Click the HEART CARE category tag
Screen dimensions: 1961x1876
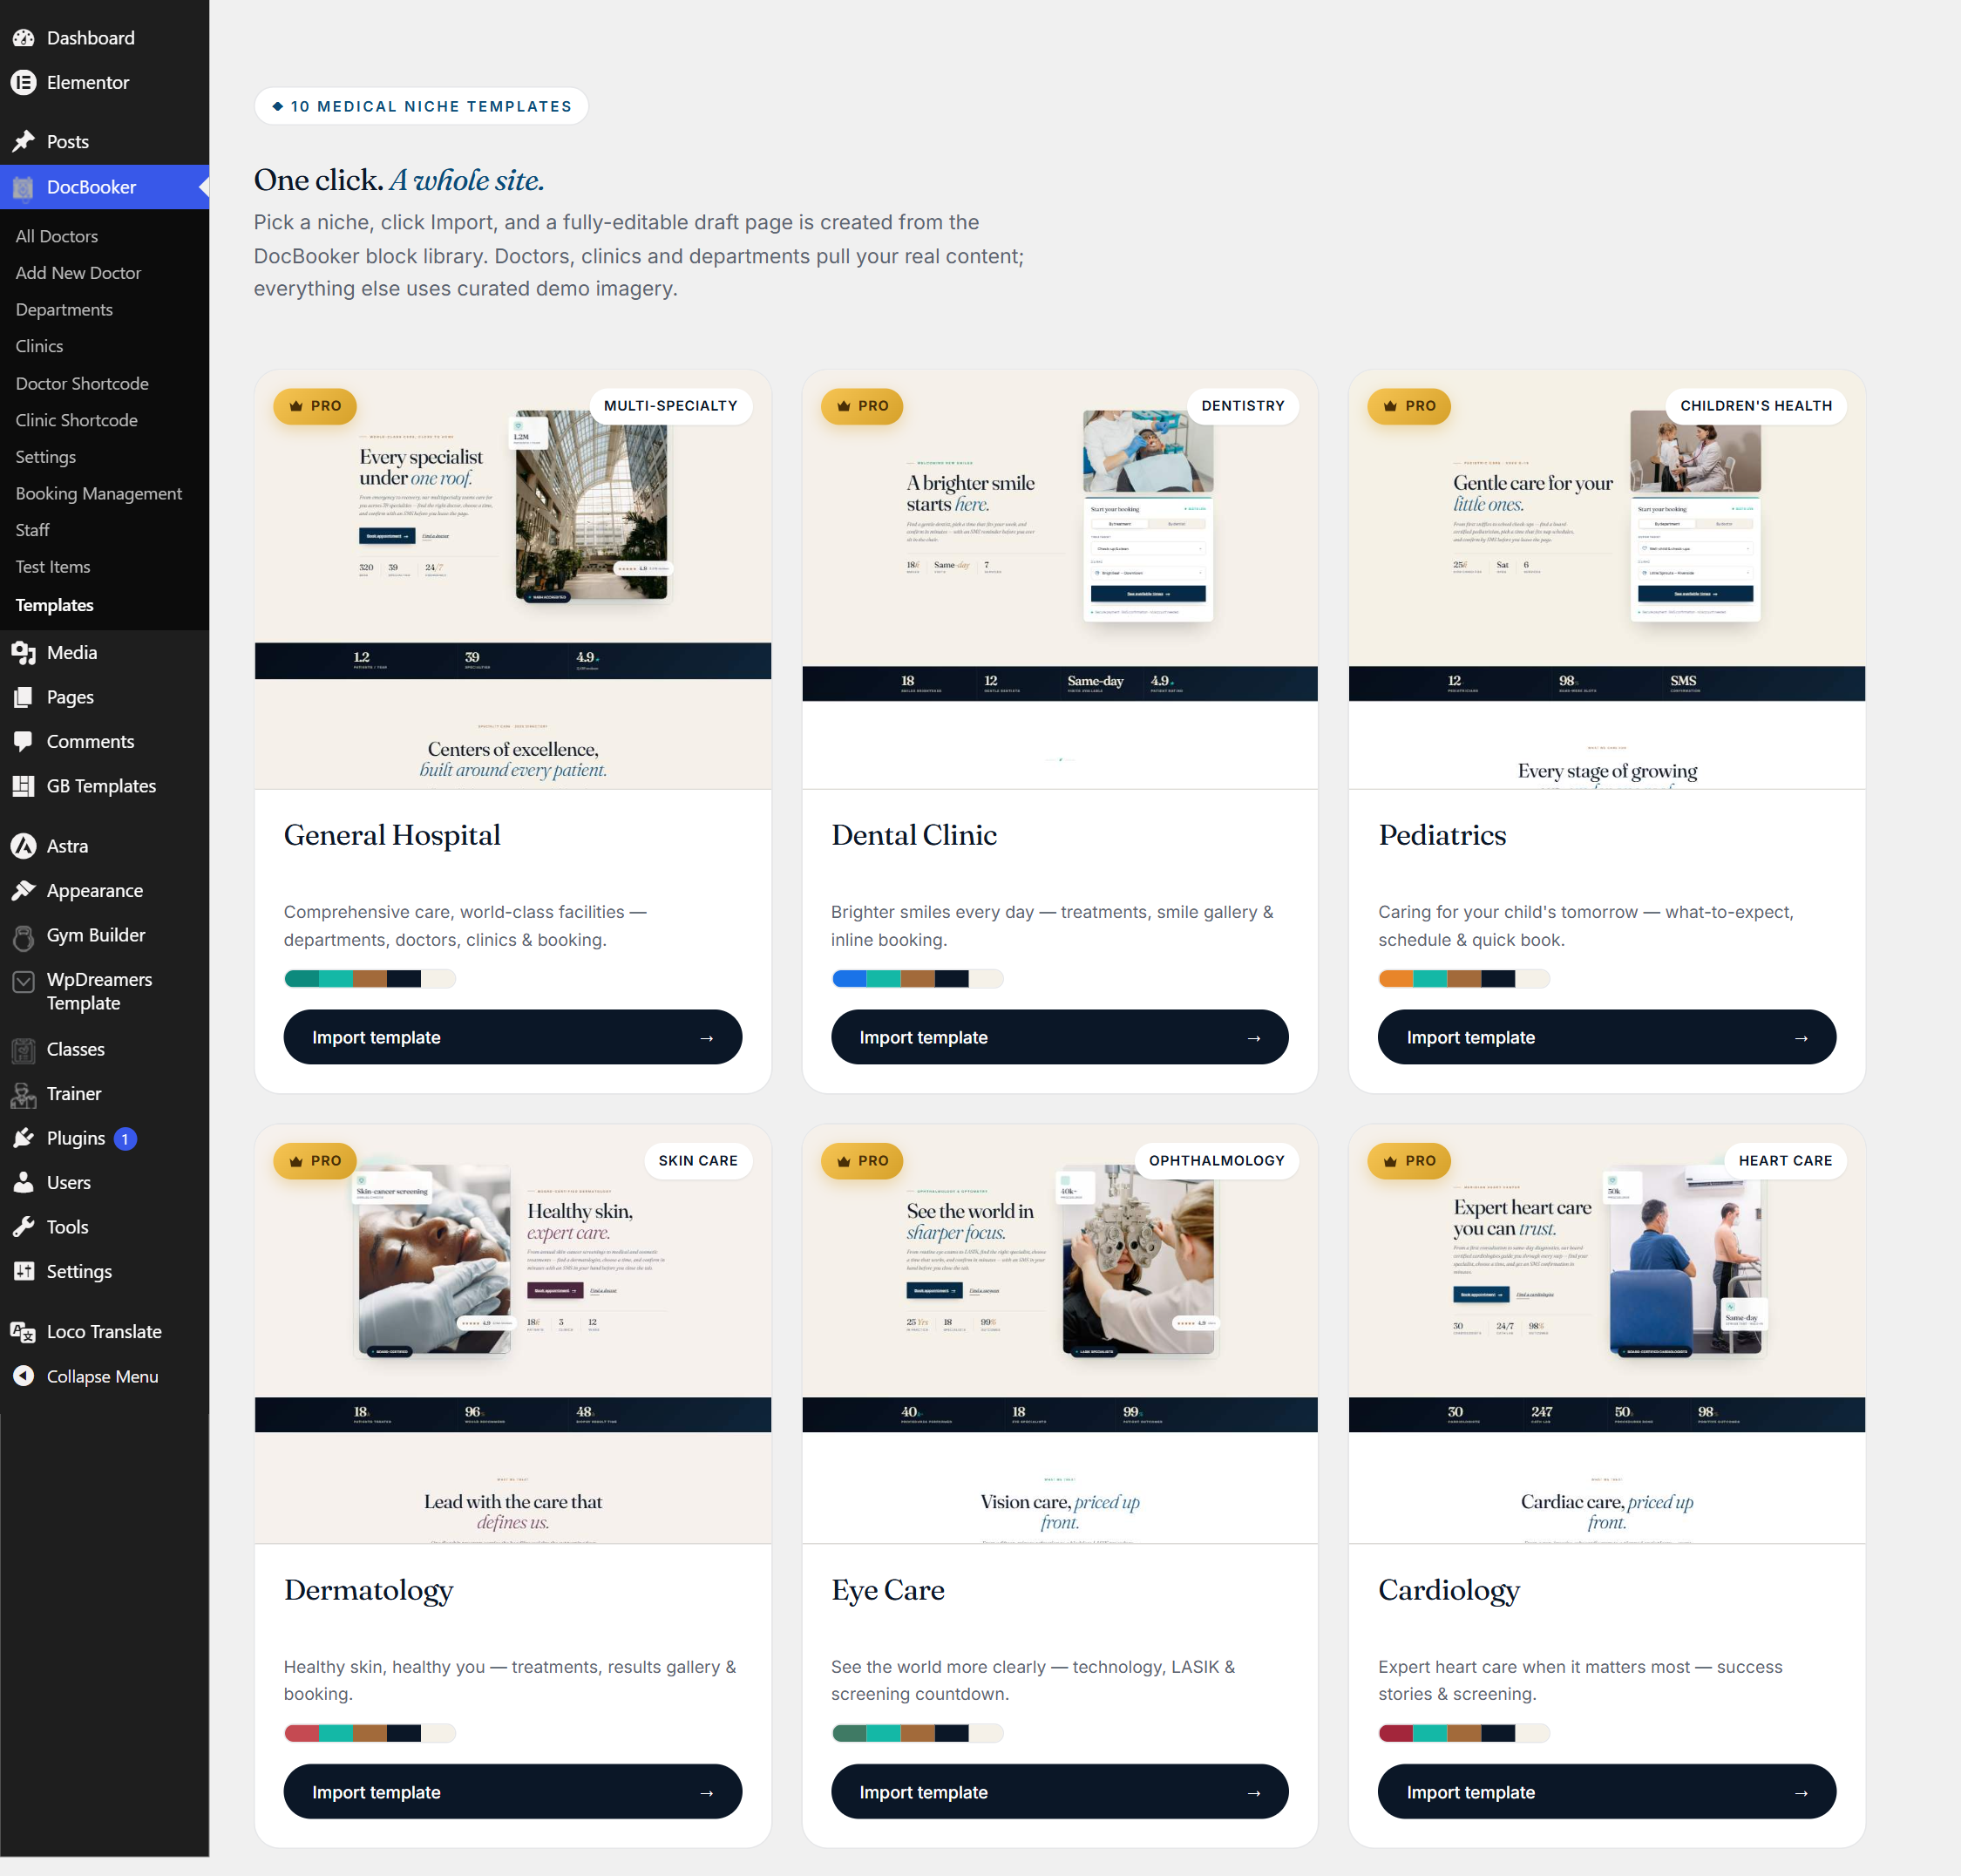point(1785,1161)
